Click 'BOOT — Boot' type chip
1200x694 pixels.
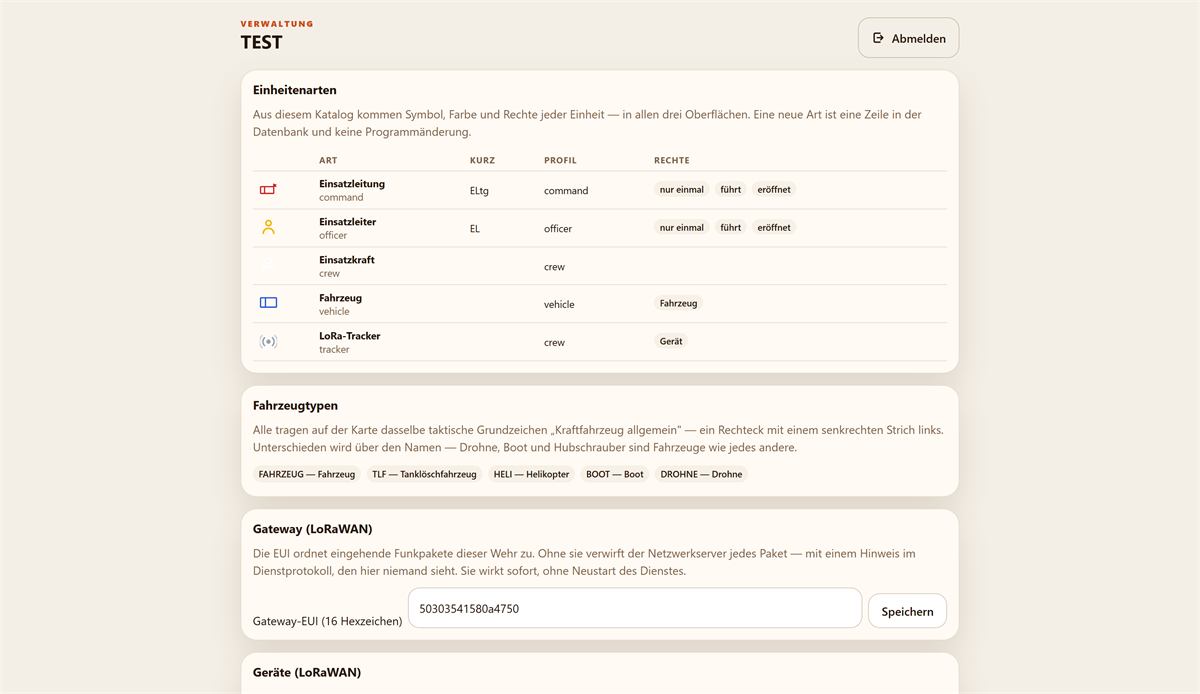coord(615,474)
